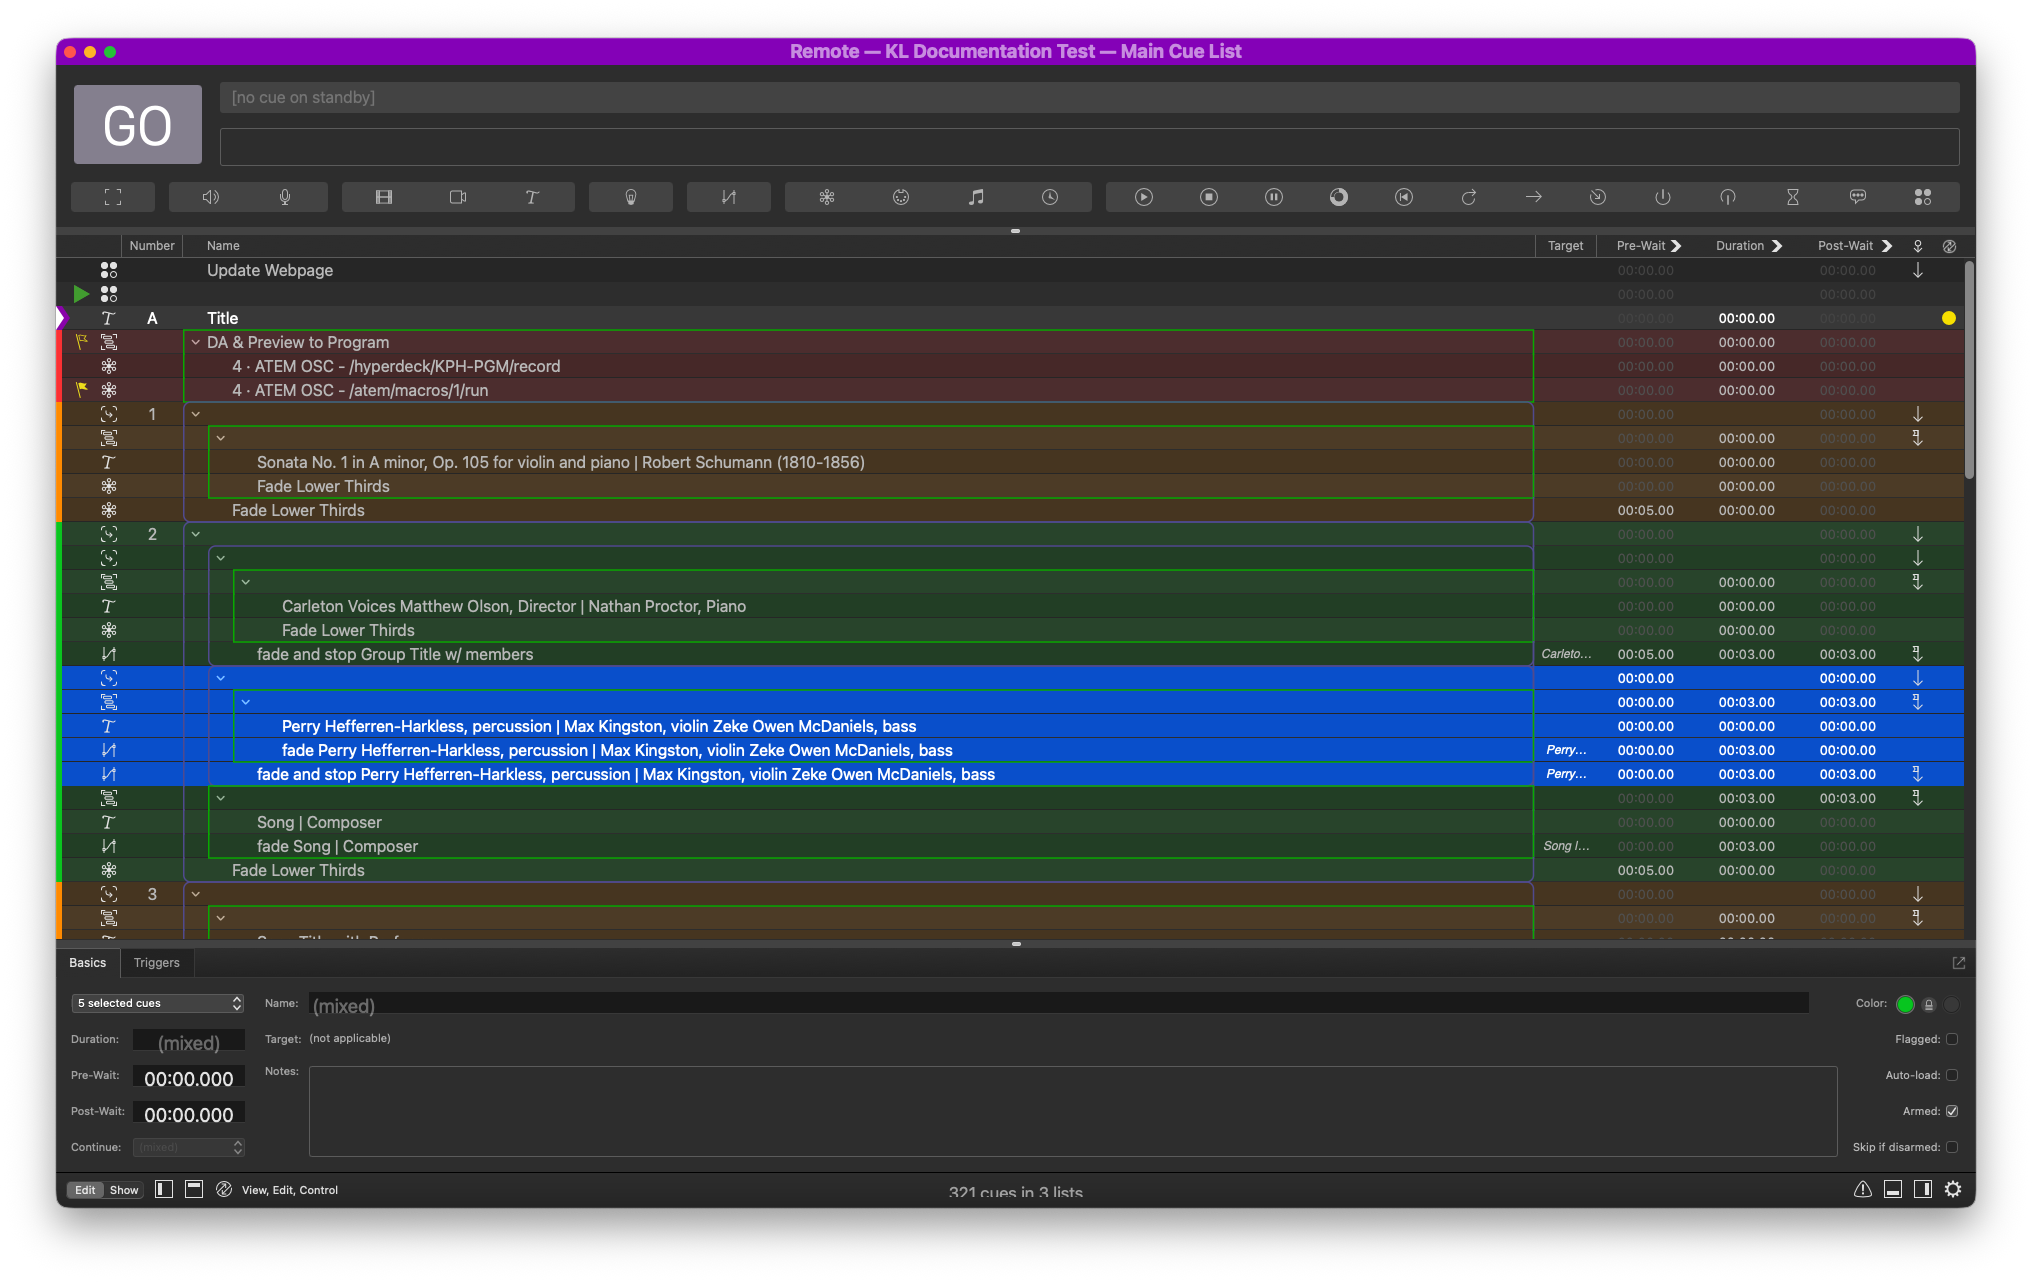The image size is (2032, 1282).
Task: Collapse cue group number 2
Action: pyautogui.click(x=196, y=534)
